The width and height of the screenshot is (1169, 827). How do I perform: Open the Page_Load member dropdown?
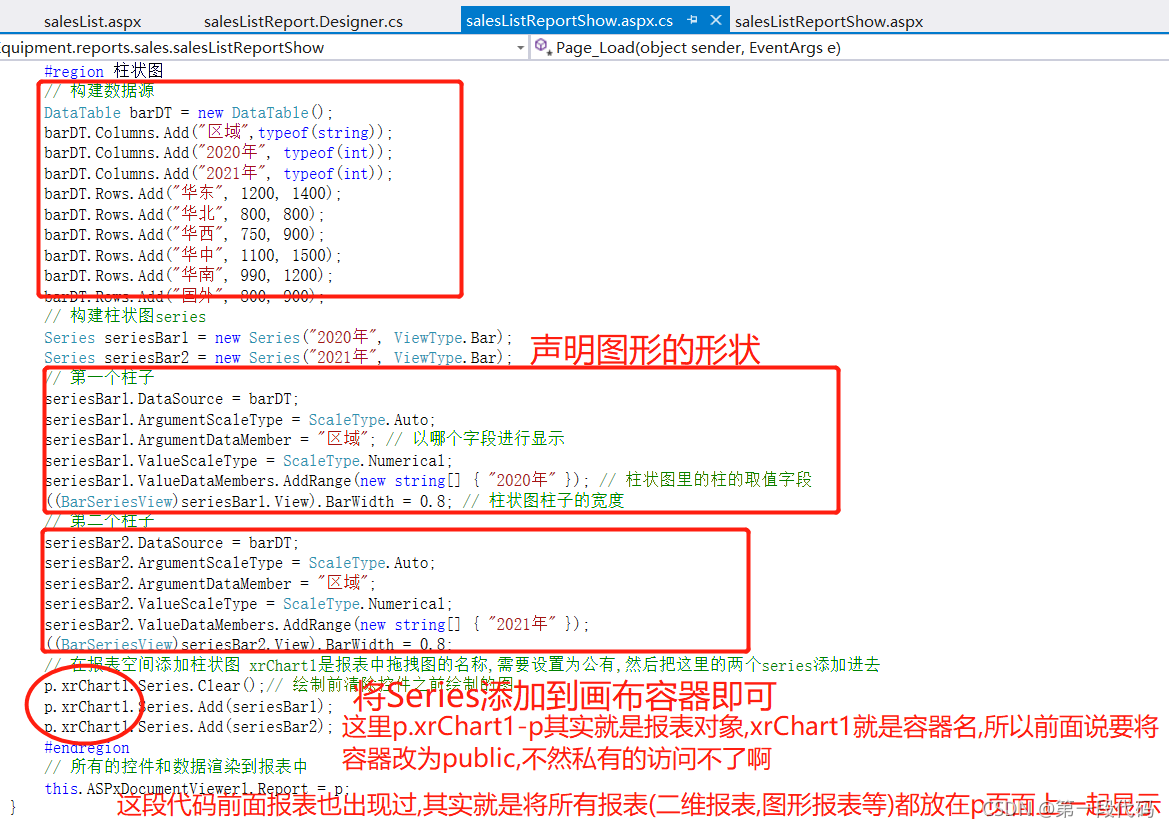(x=698, y=47)
